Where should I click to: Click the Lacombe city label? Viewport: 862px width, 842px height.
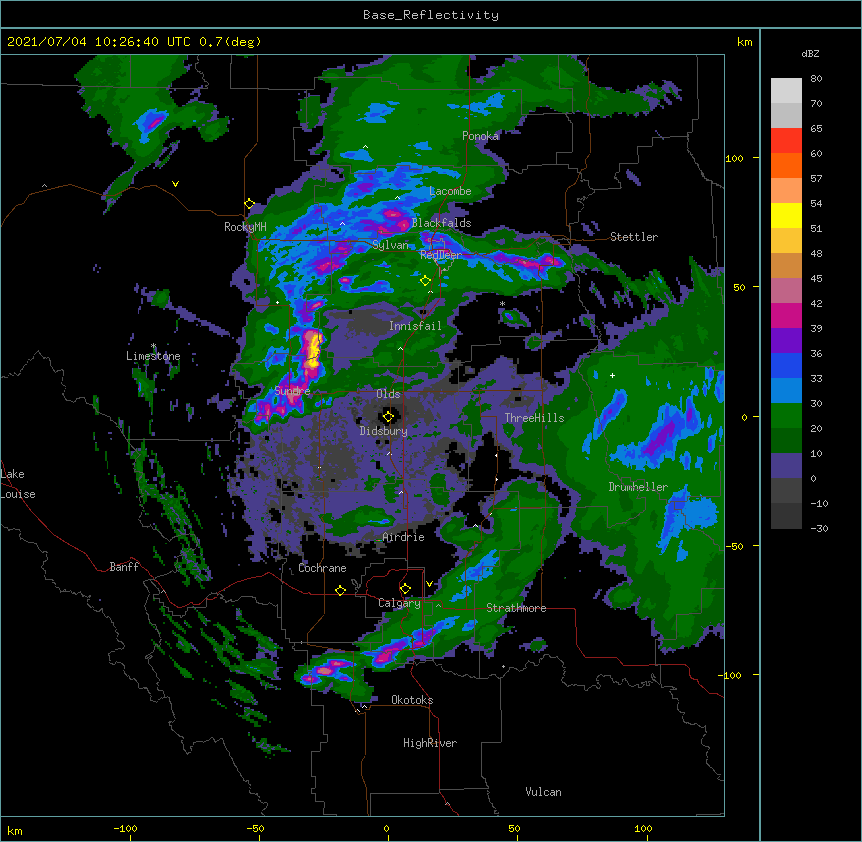click(450, 191)
